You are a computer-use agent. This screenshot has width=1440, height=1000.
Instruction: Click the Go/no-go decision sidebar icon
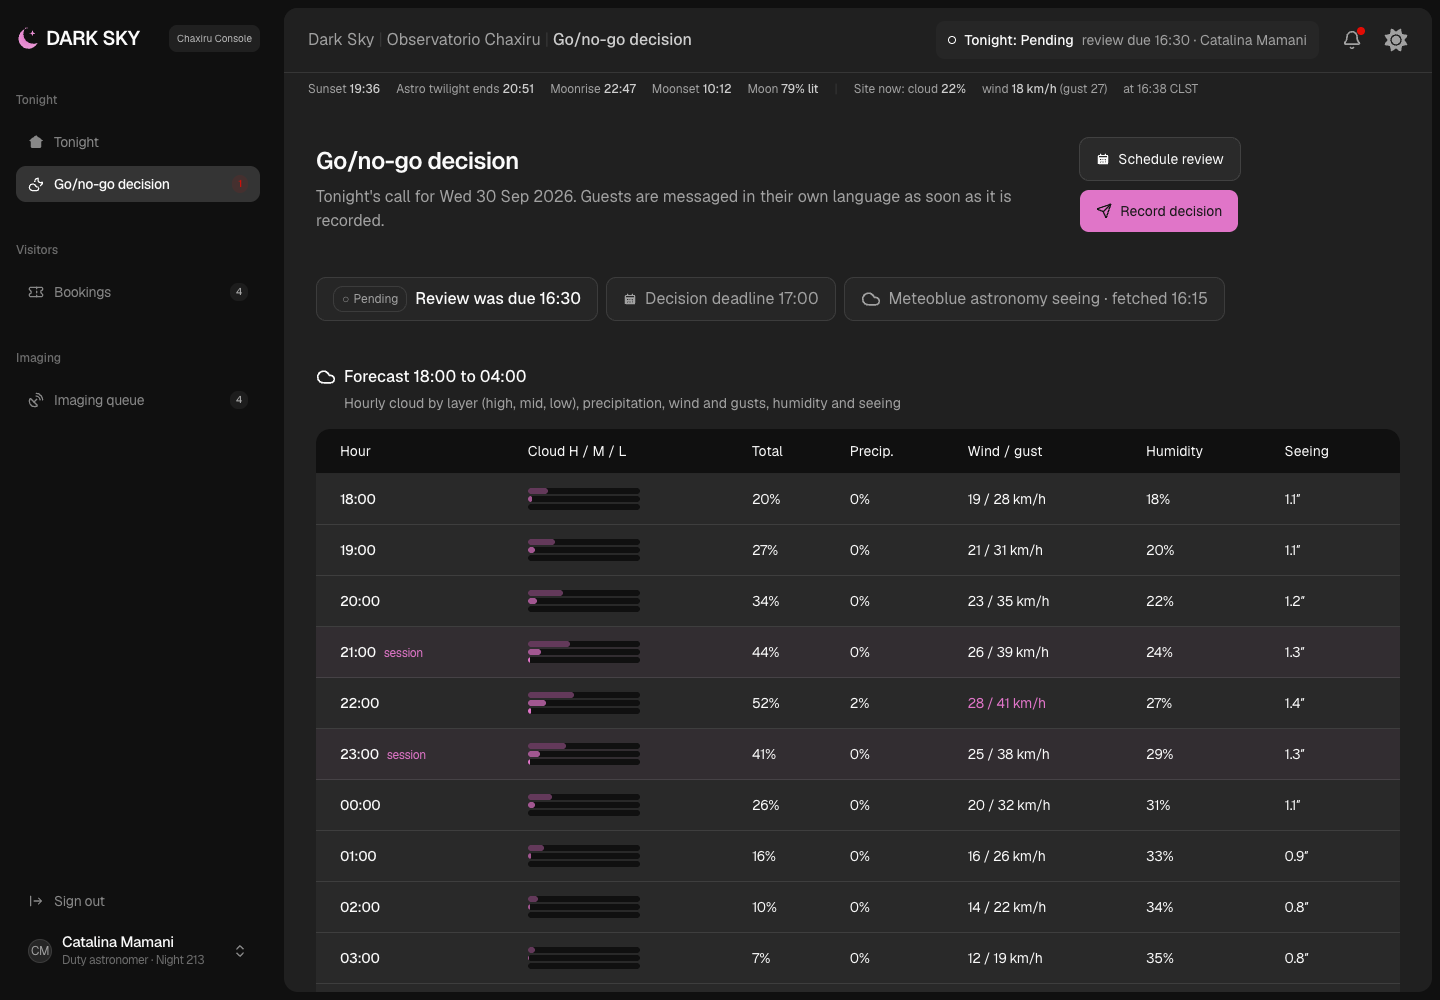click(x=36, y=184)
